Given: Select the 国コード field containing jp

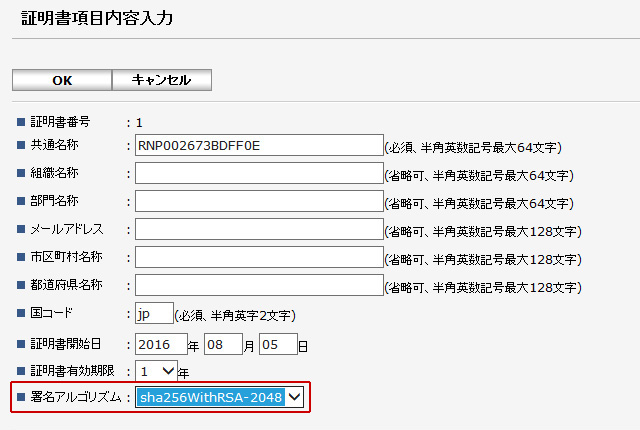Looking at the screenshot, I should [154, 314].
